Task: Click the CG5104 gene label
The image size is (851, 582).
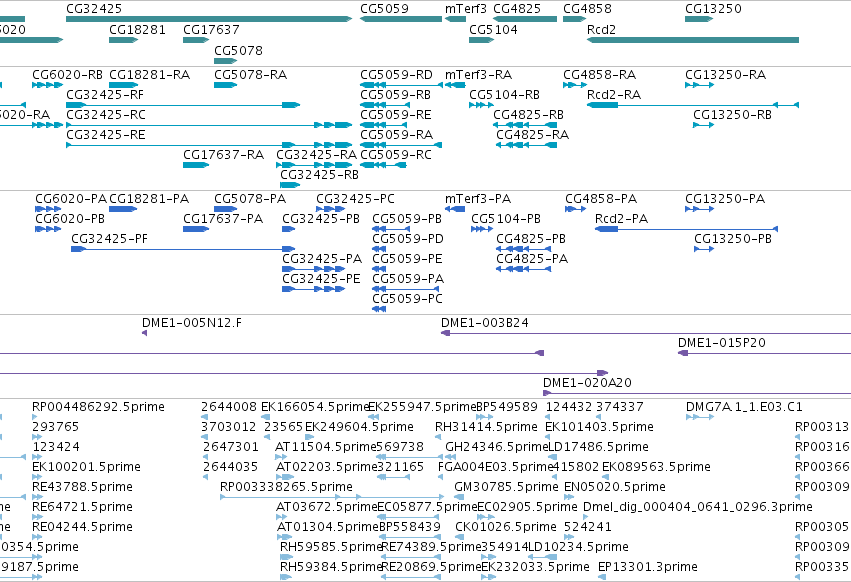Action: 493,29
